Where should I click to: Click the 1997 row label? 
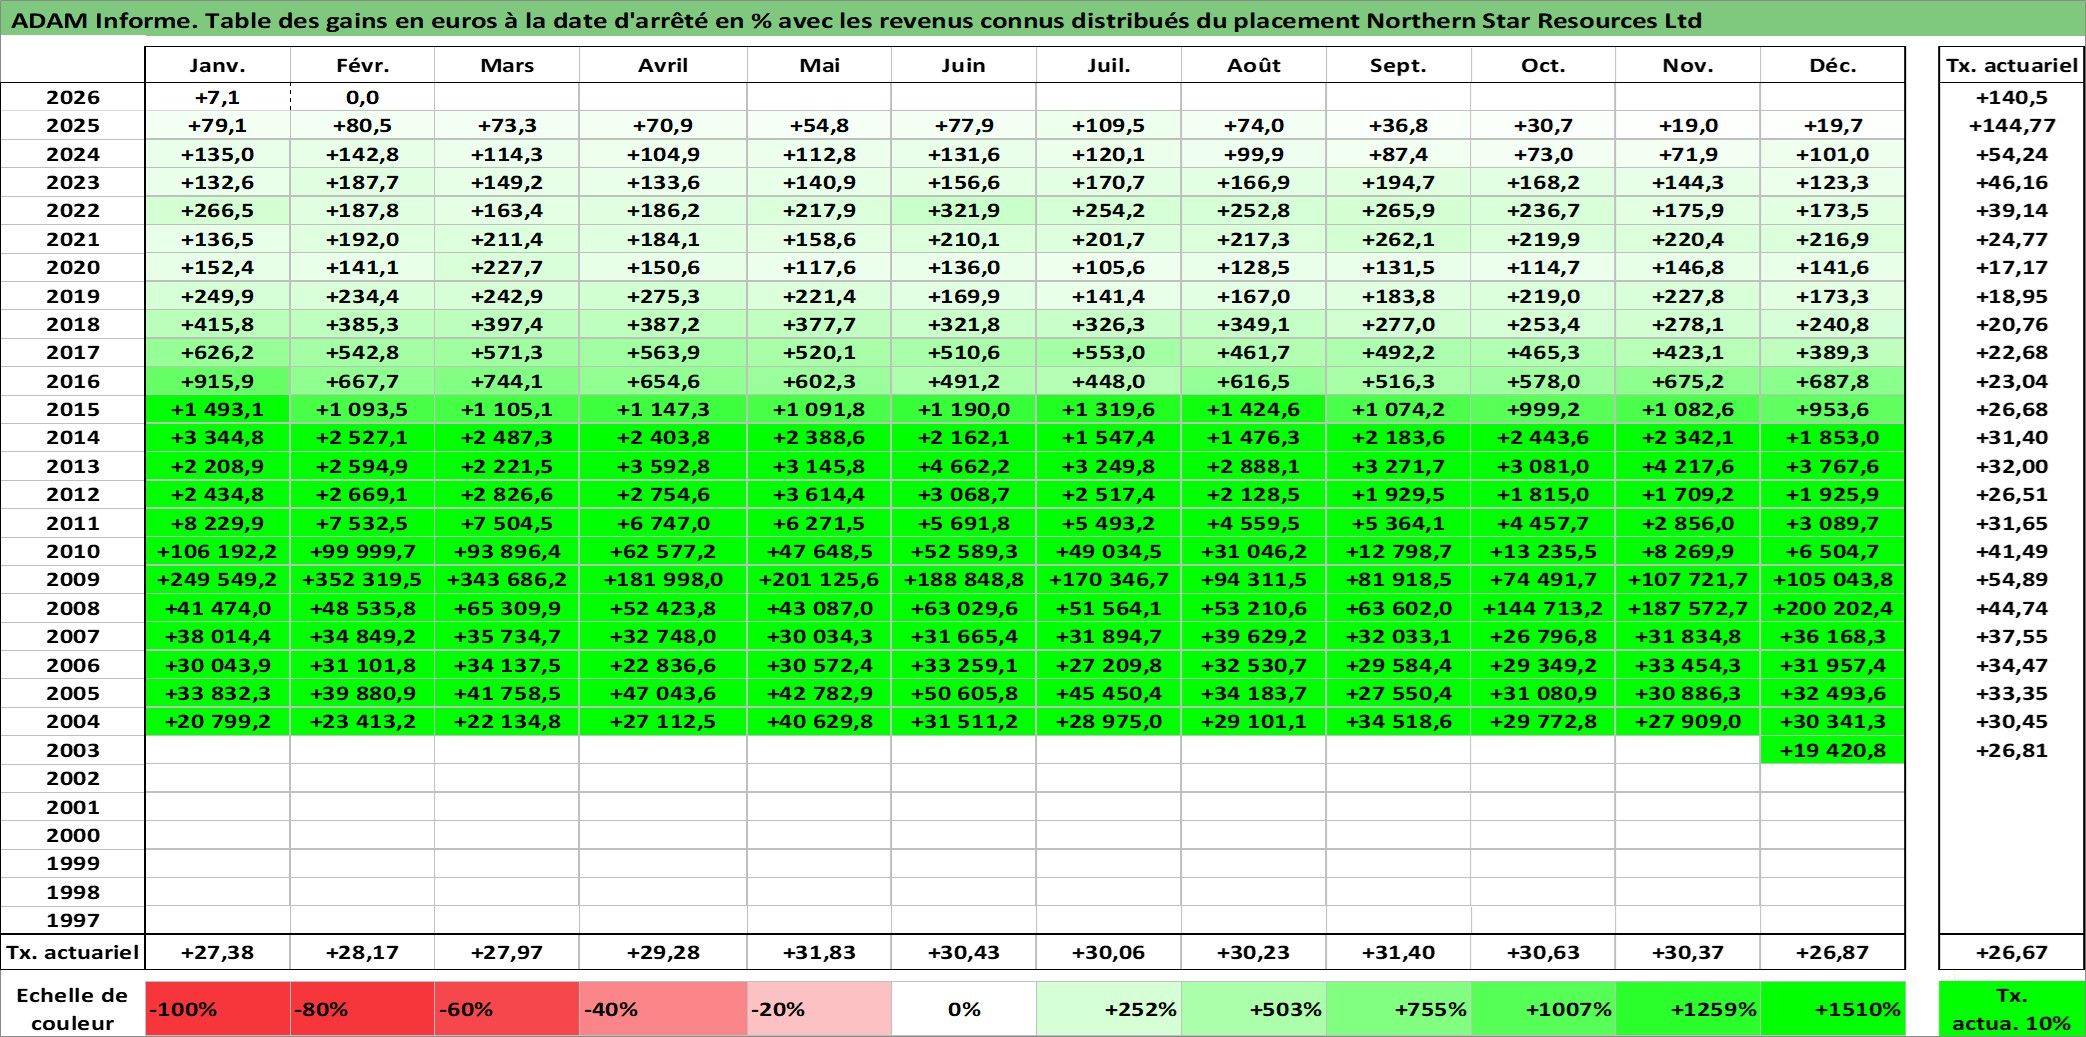pyautogui.click(x=73, y=920)
